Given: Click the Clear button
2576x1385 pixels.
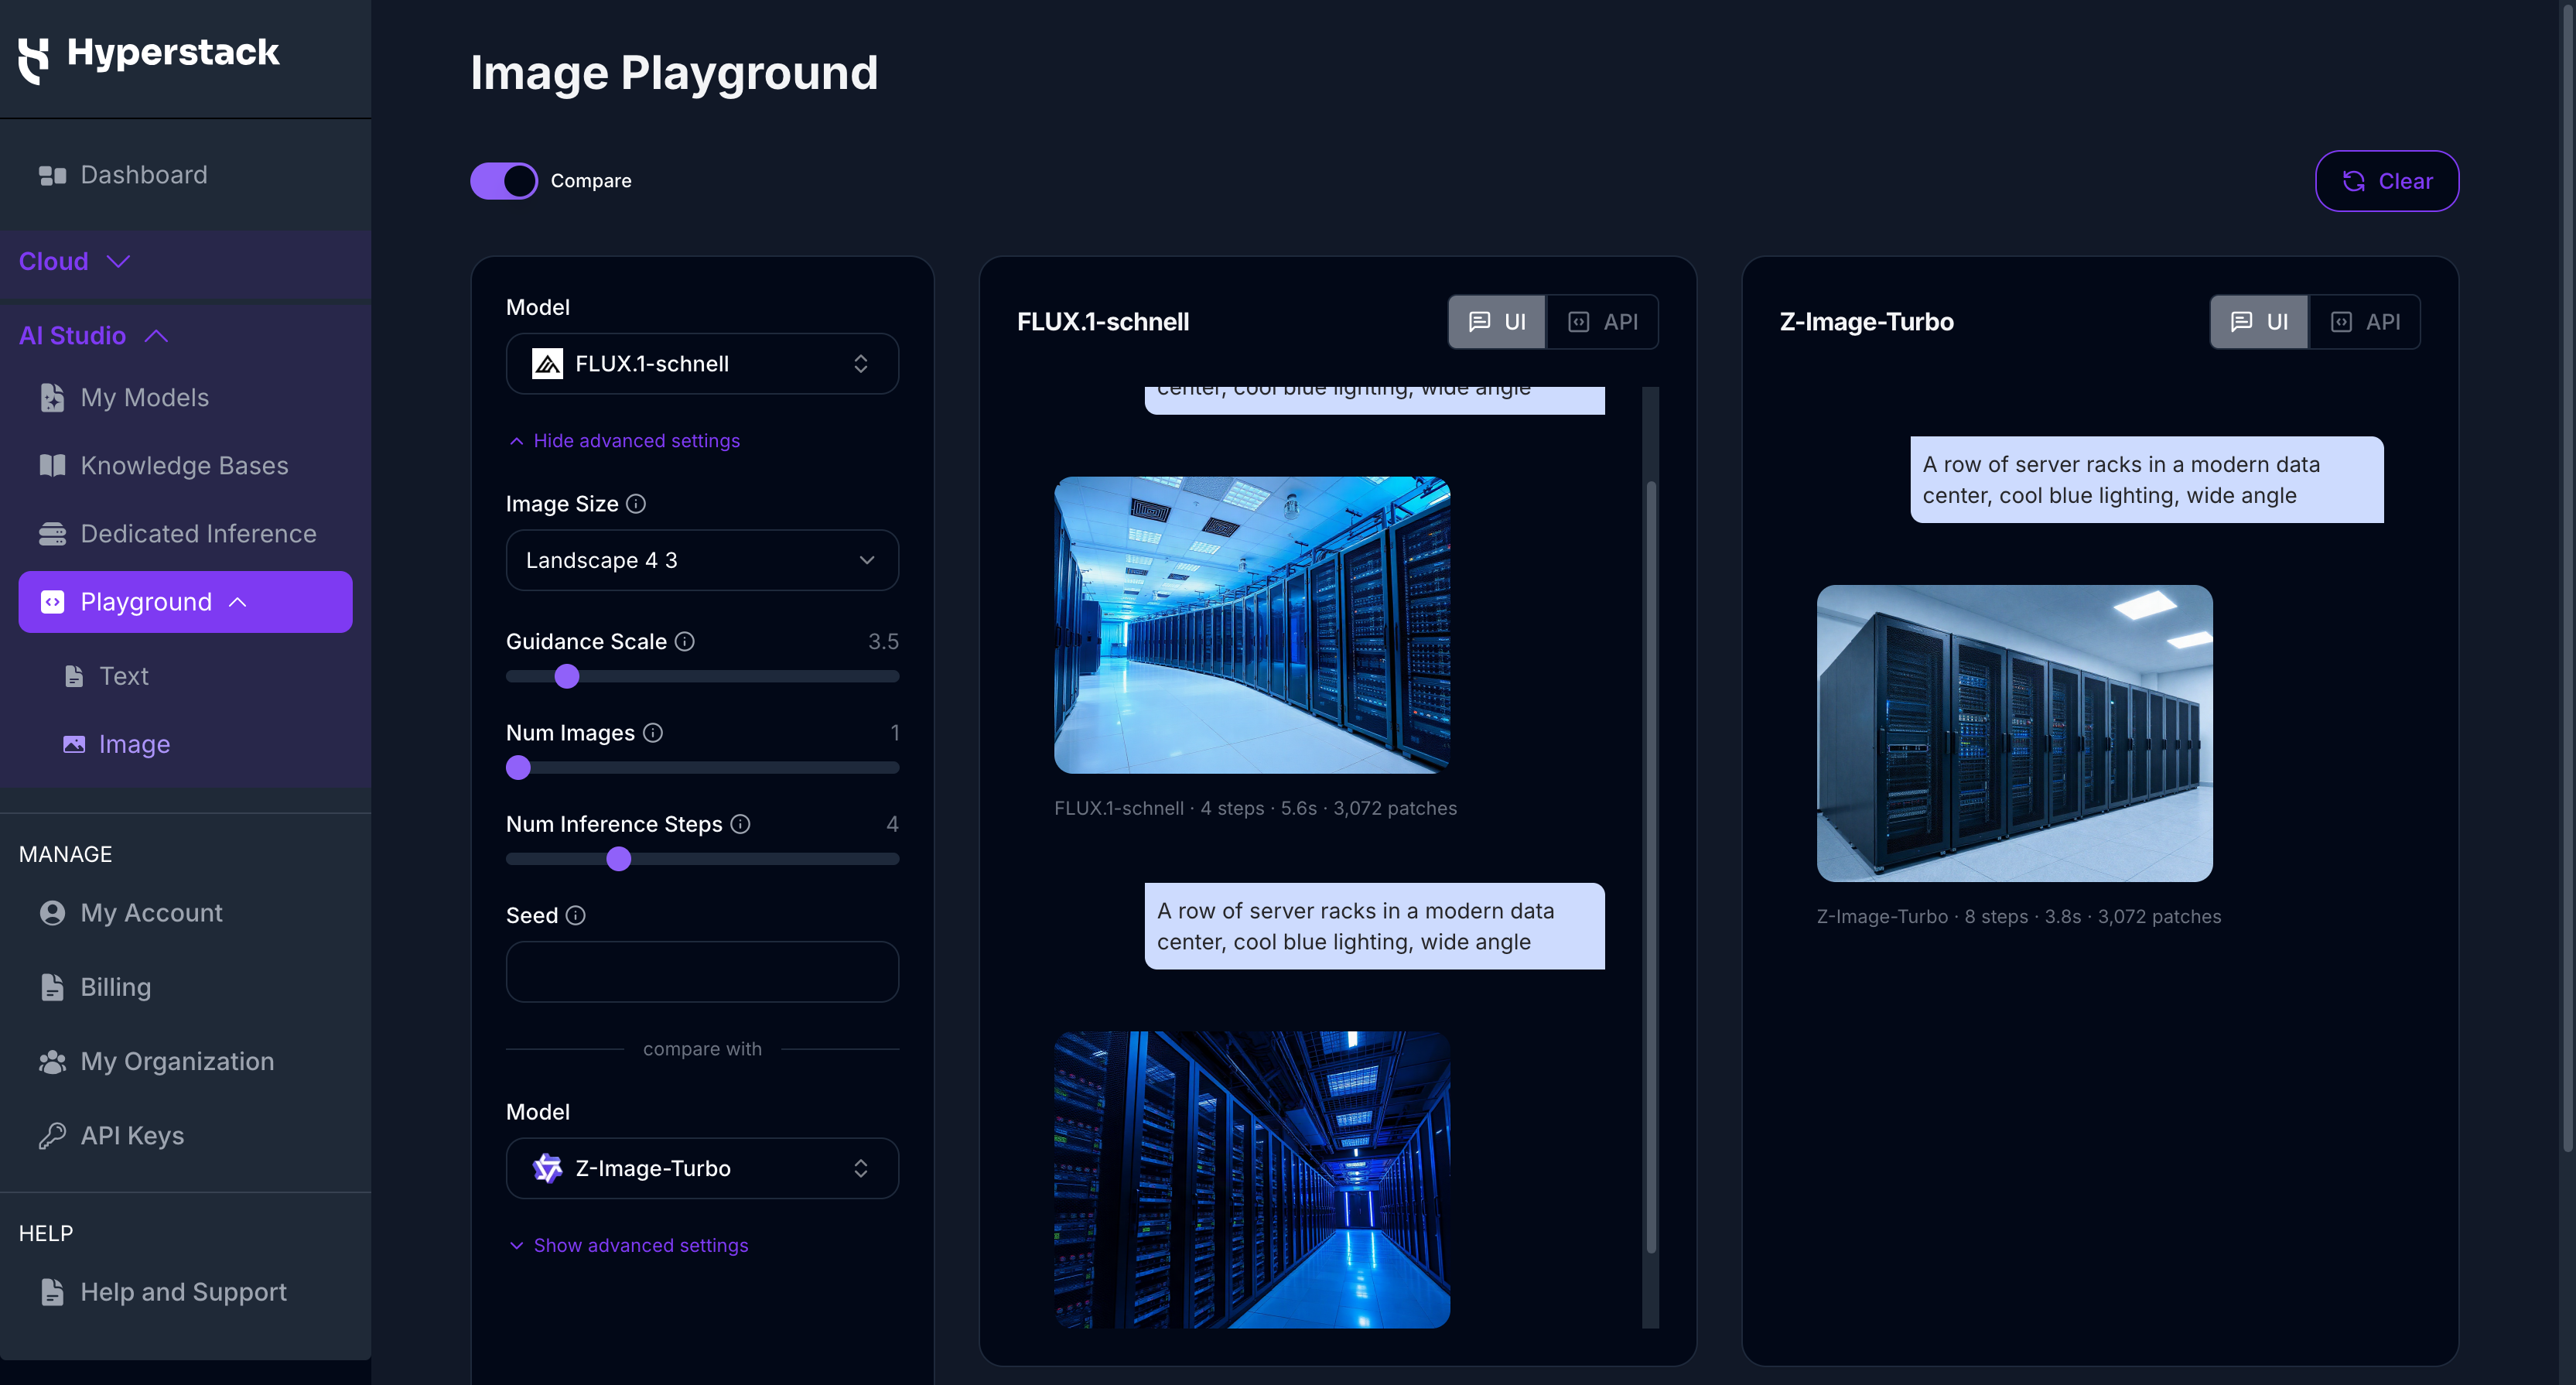Looking at the screenshot, I should (2387, 181).
